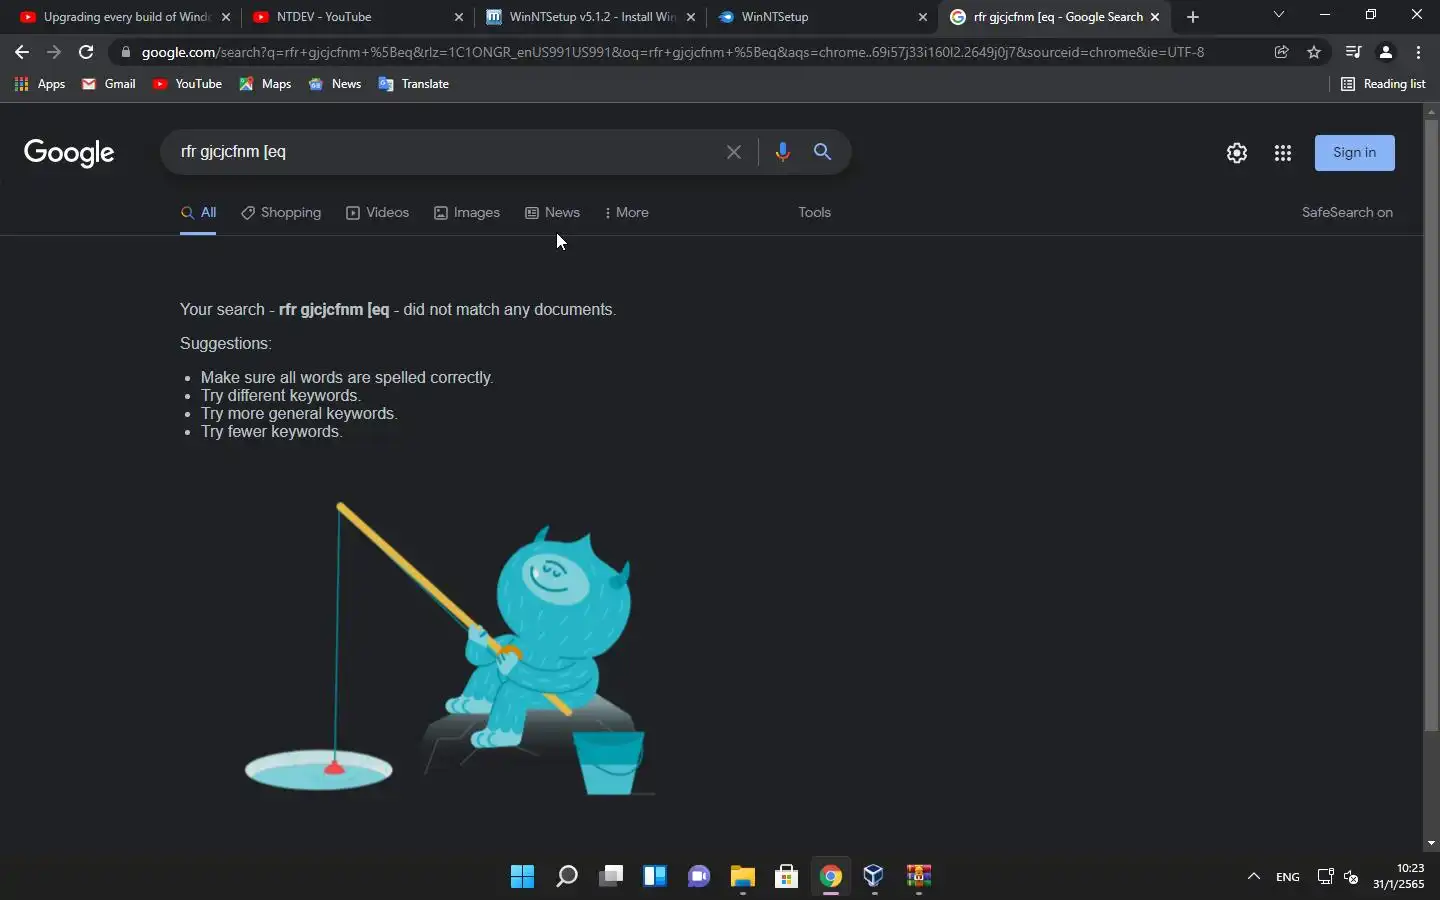Image resolution: width=1440 pixels, height=900 pixels.
Task: Switch to the Upgrading every build of Windows tab
Action: (x=124, y=17)
